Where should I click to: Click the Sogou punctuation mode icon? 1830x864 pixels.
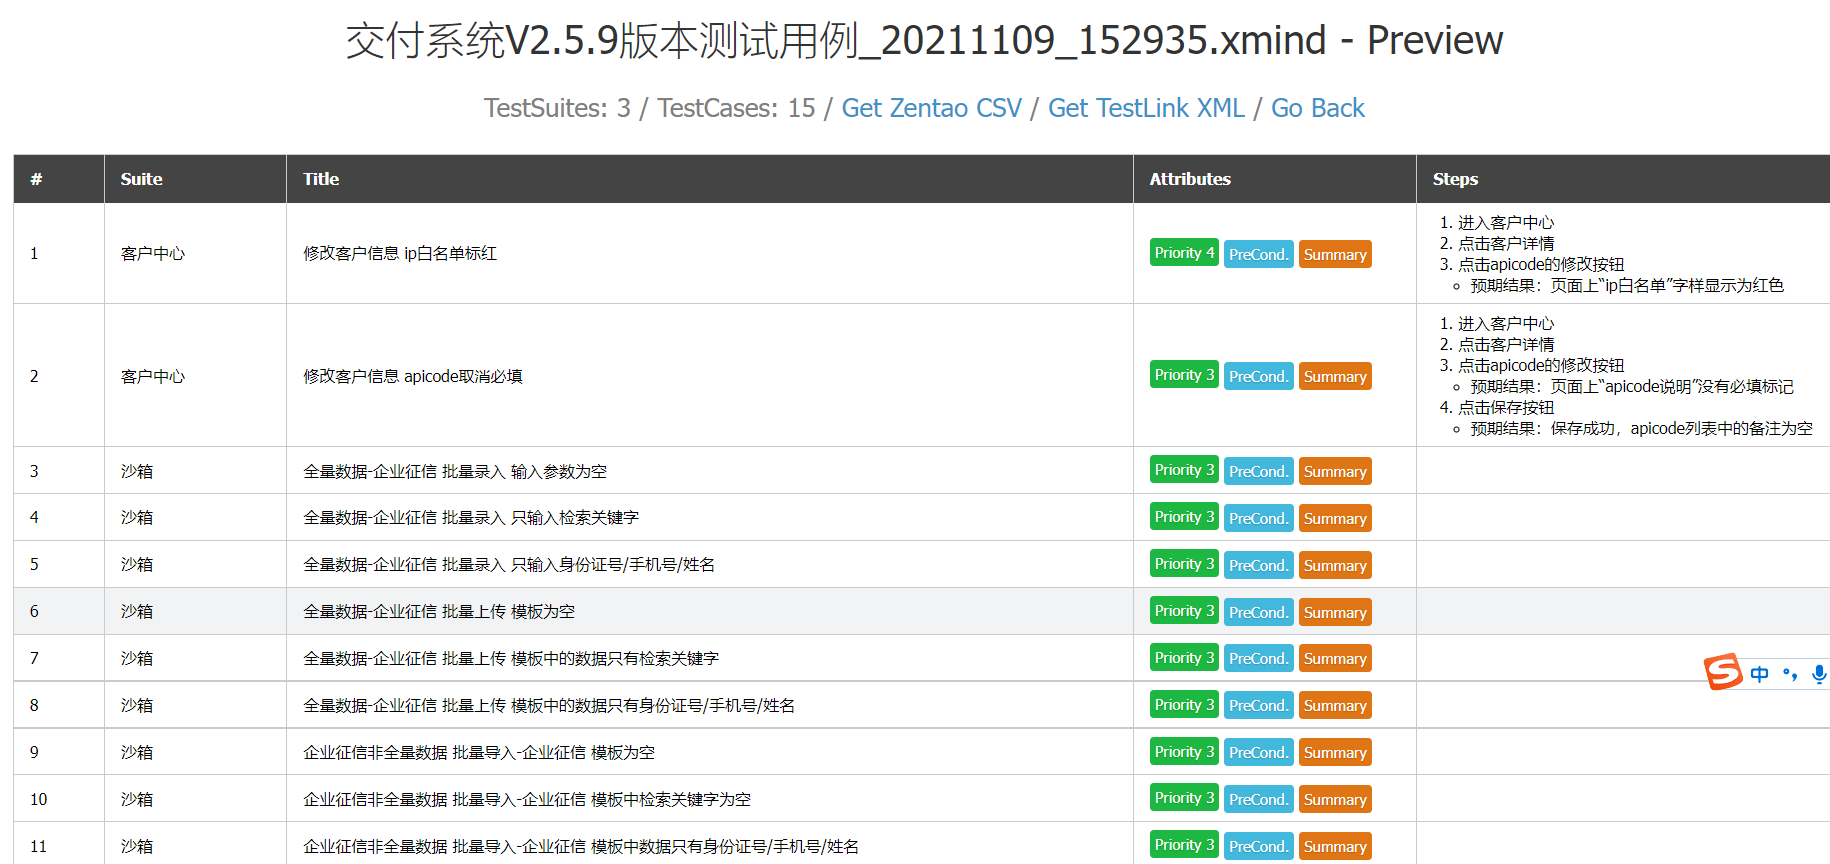[x=1790, y=674]
